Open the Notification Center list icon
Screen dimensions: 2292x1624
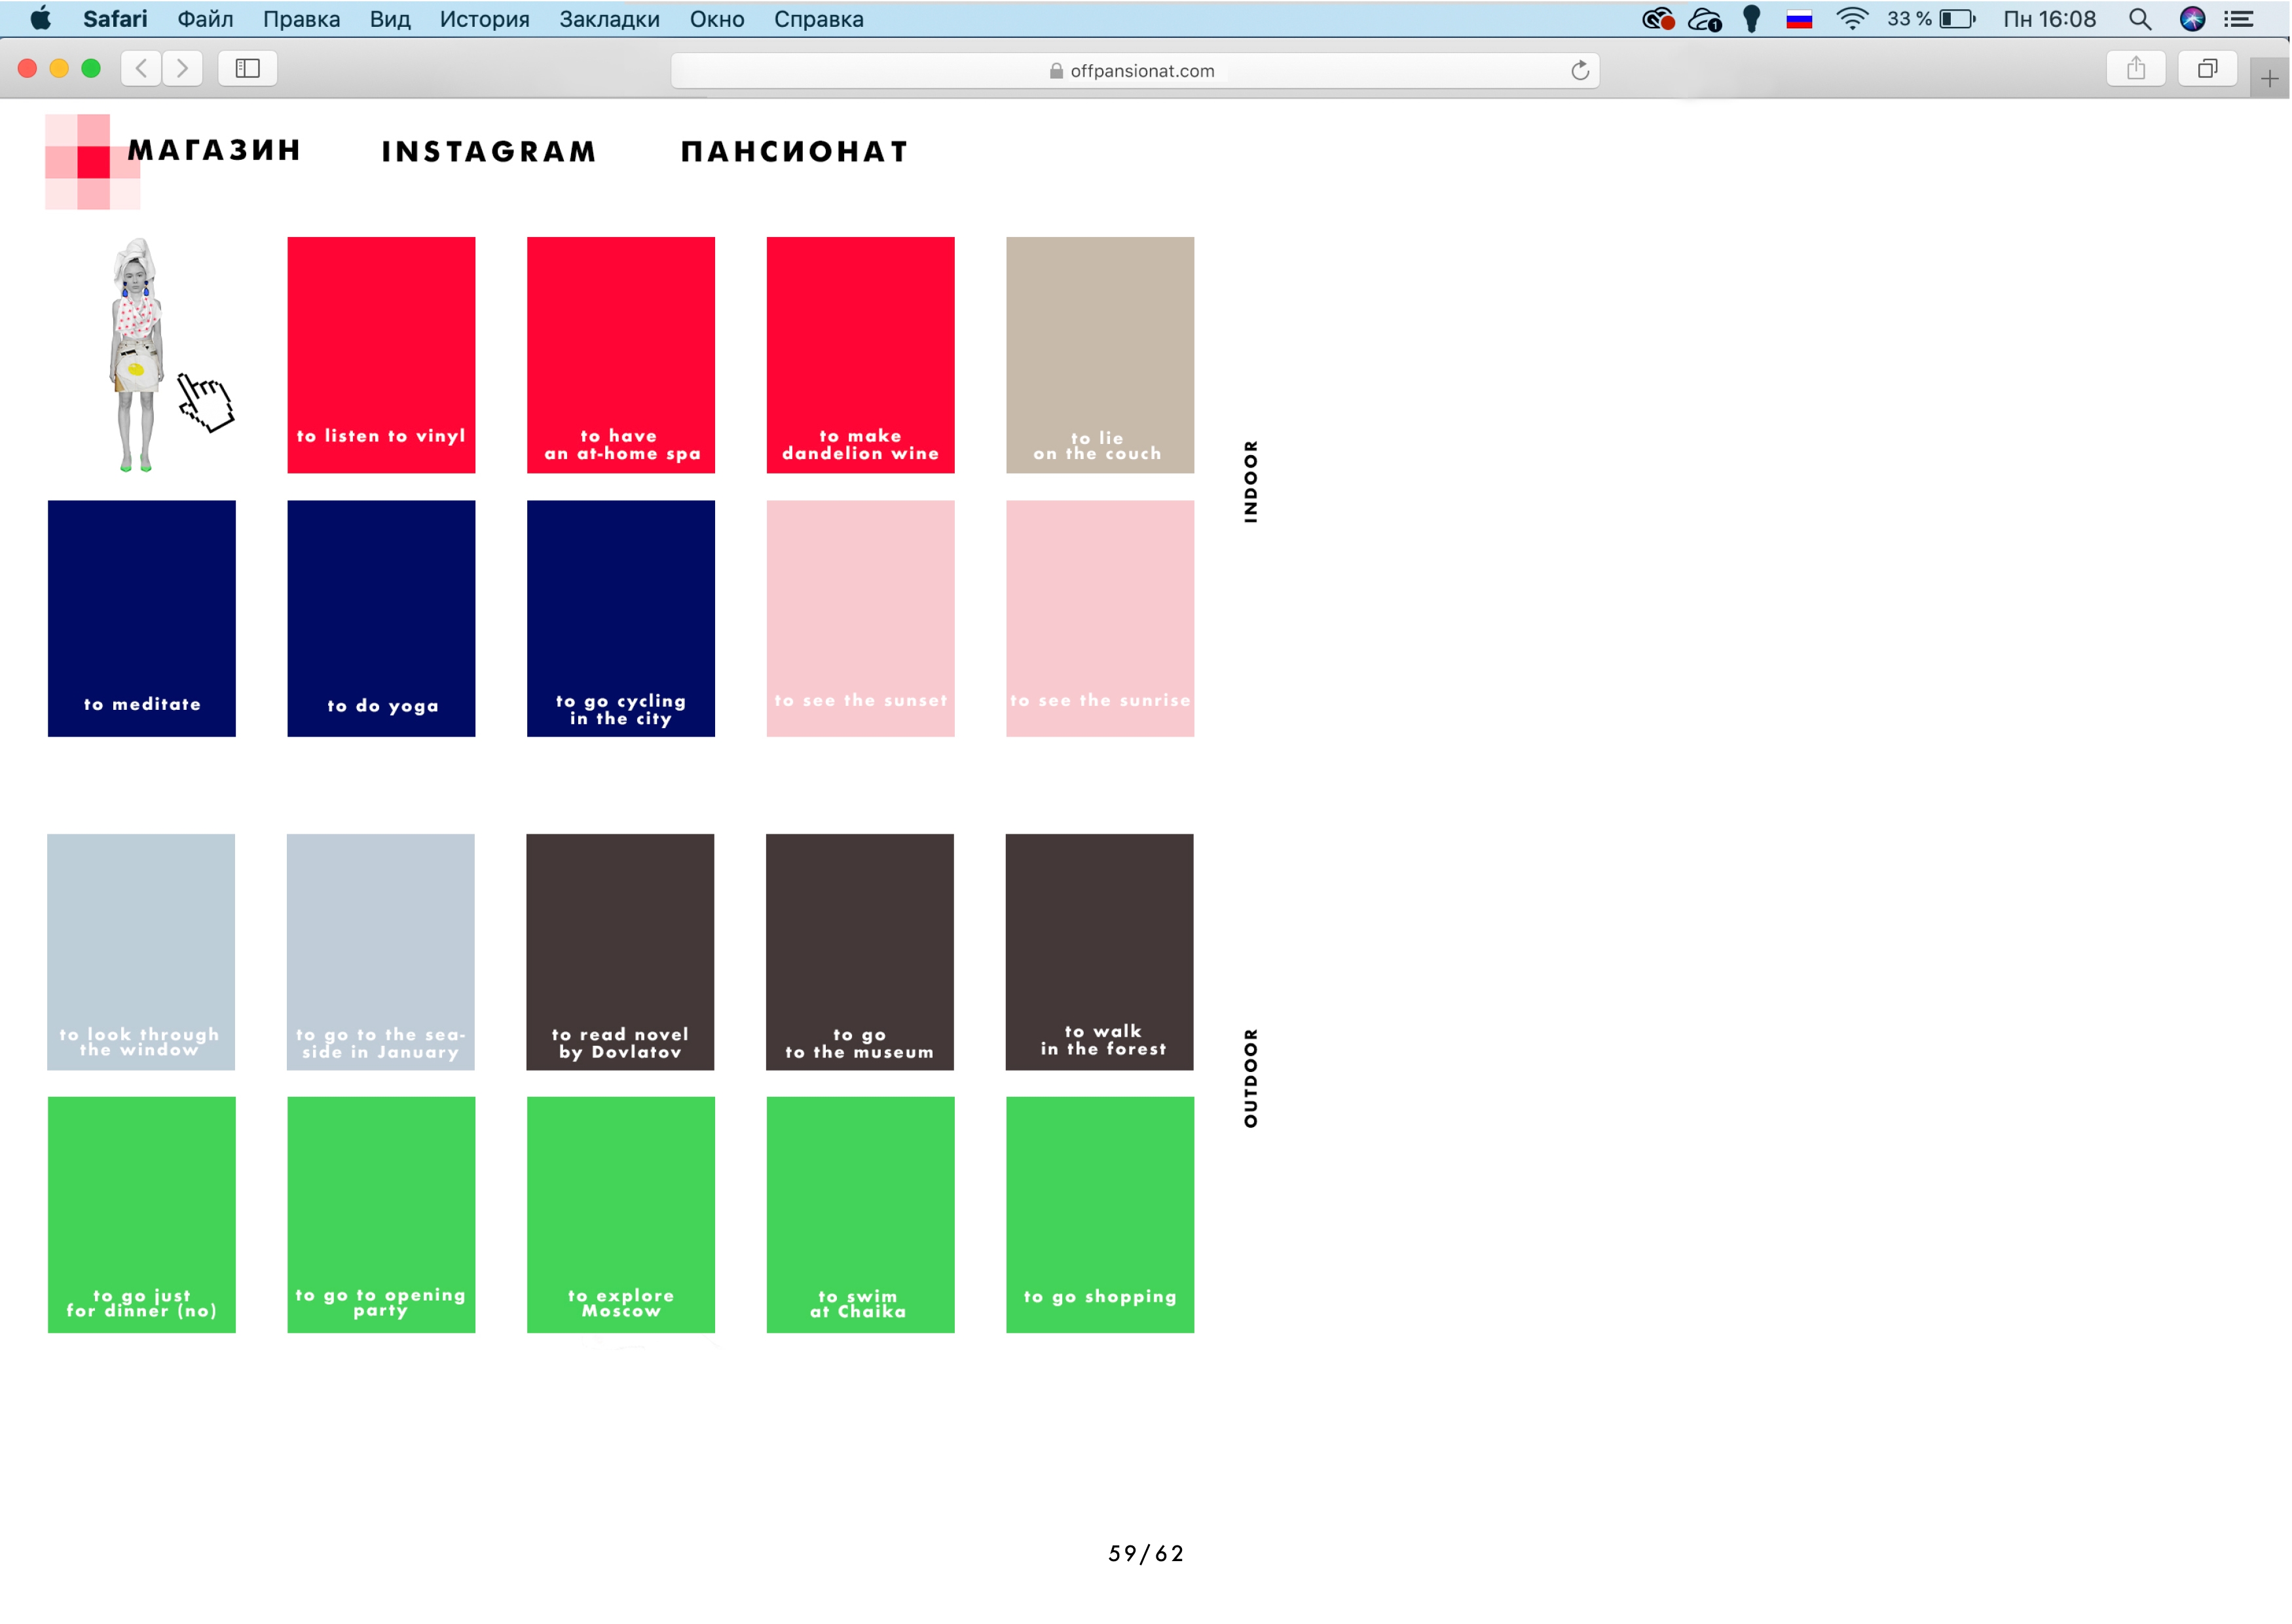pos(2239,19)
